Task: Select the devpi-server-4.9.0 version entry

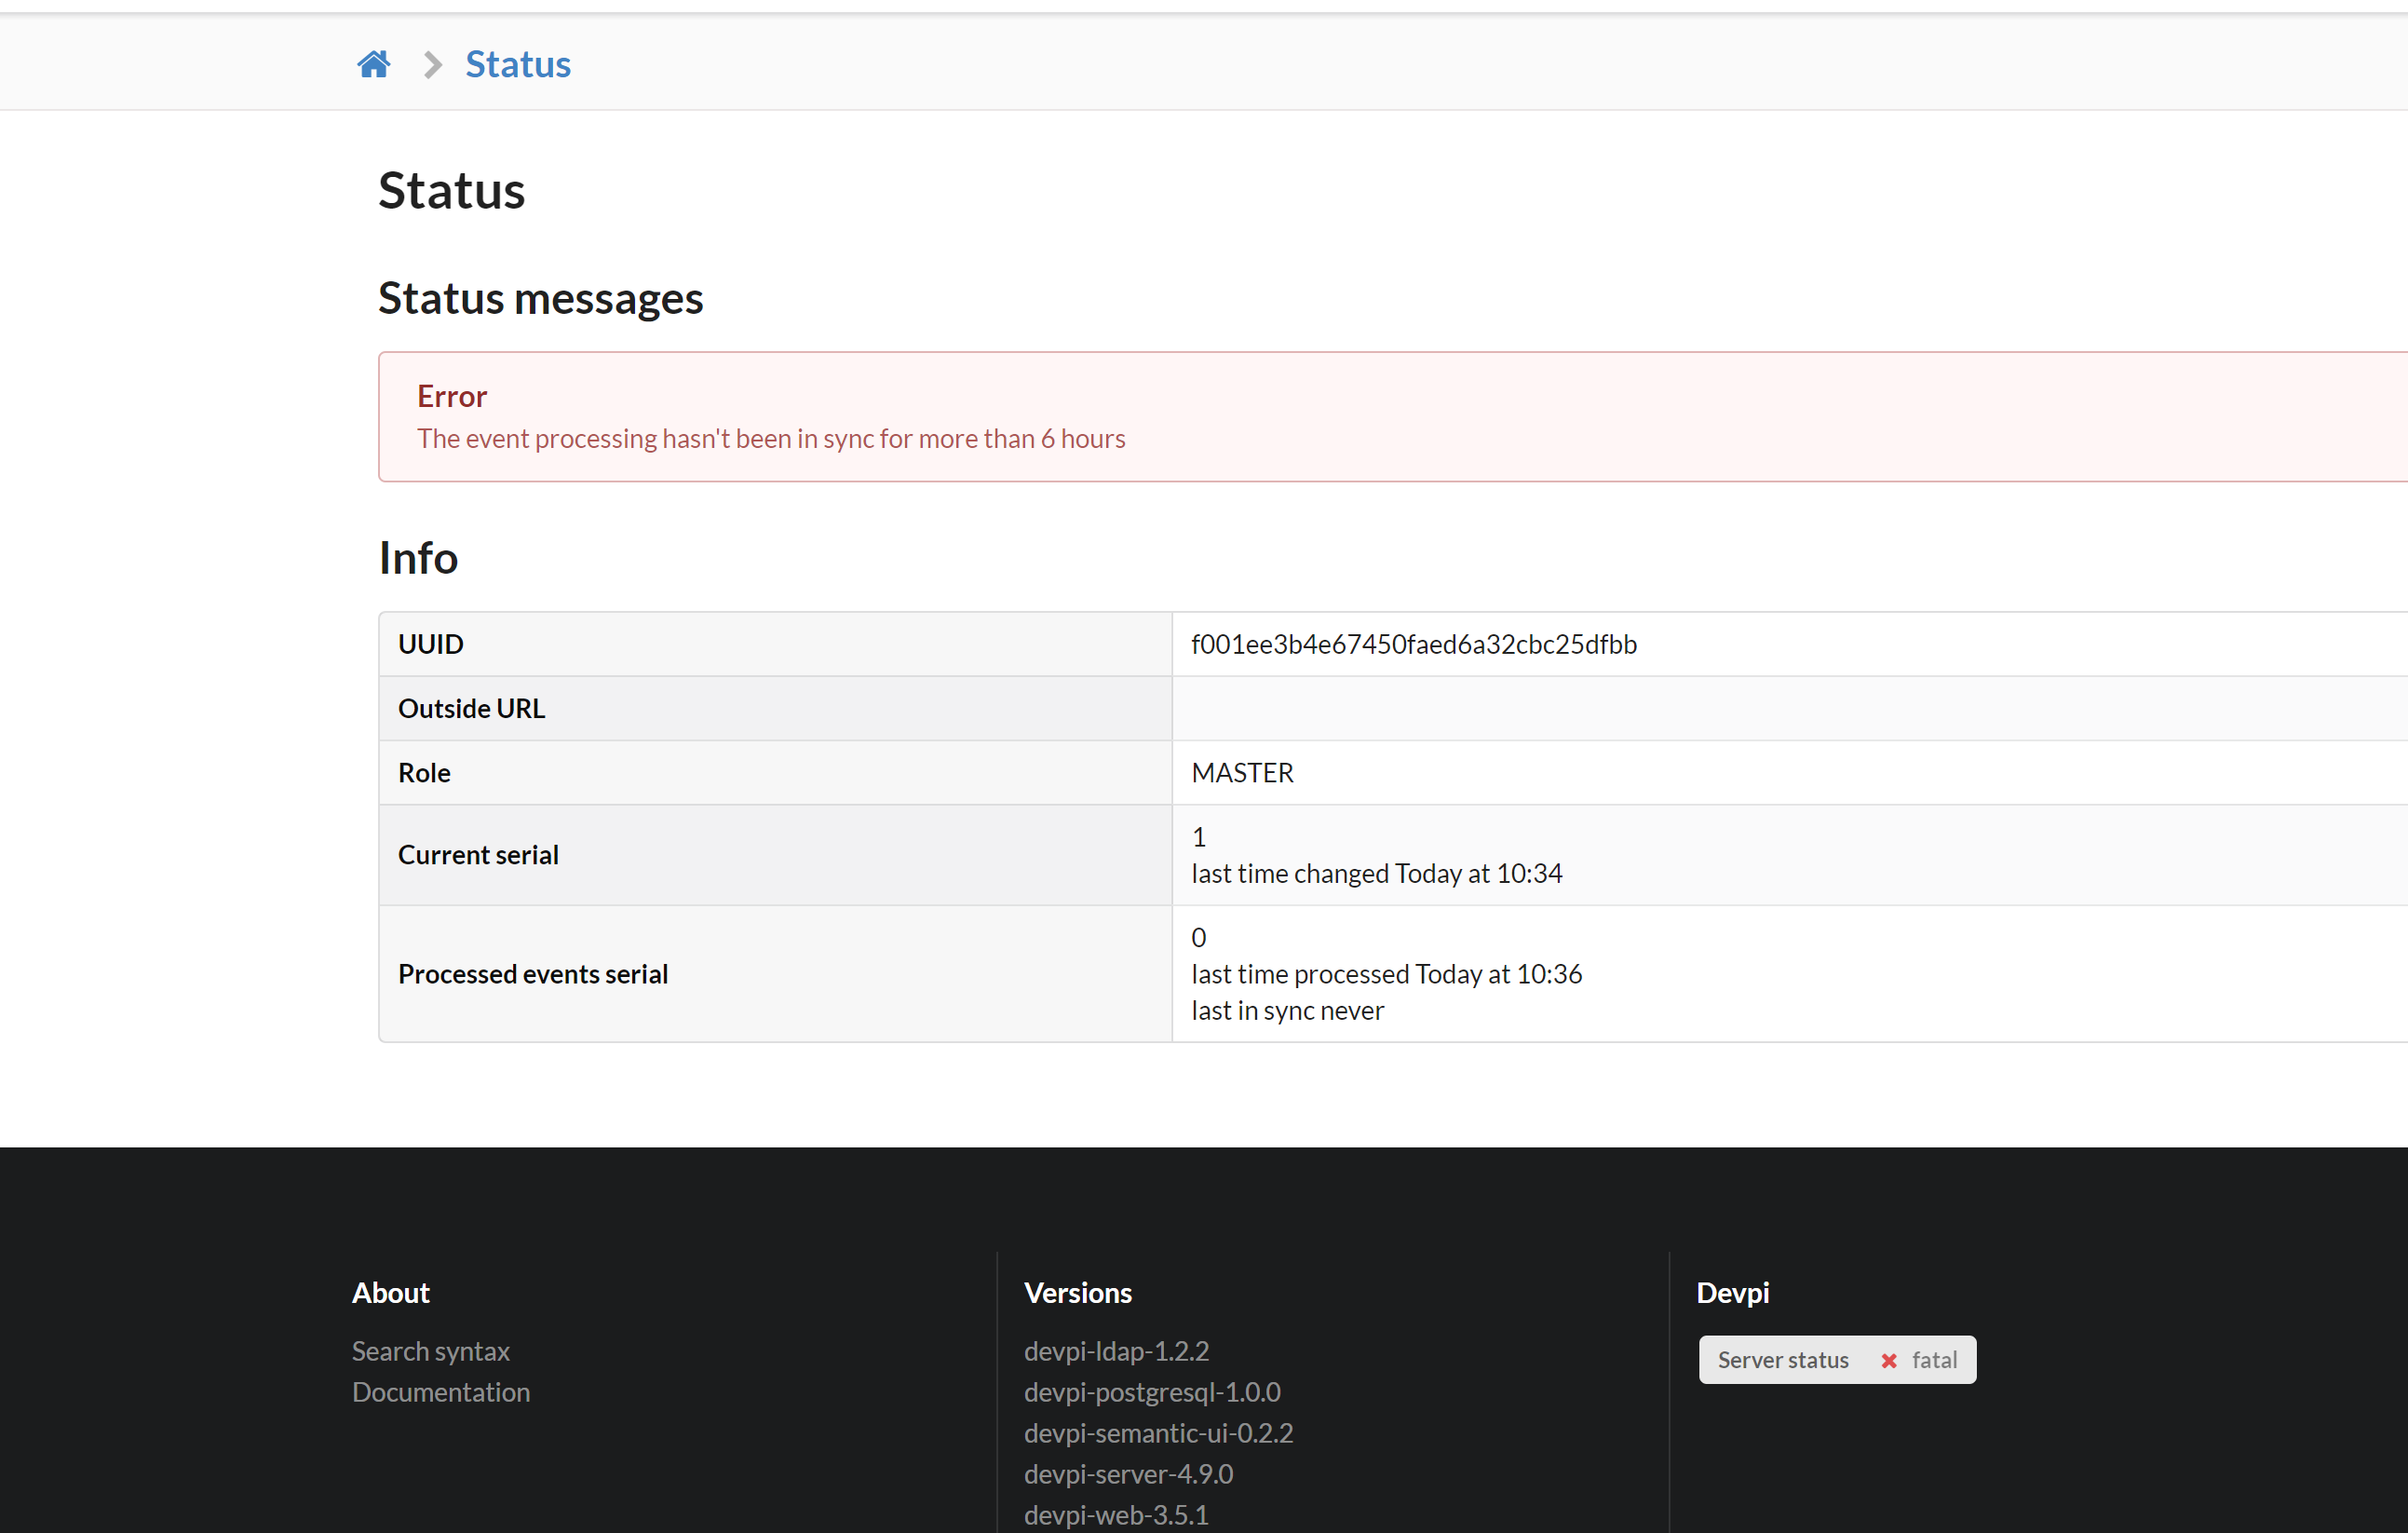Action: (x=1128, y=1473)
